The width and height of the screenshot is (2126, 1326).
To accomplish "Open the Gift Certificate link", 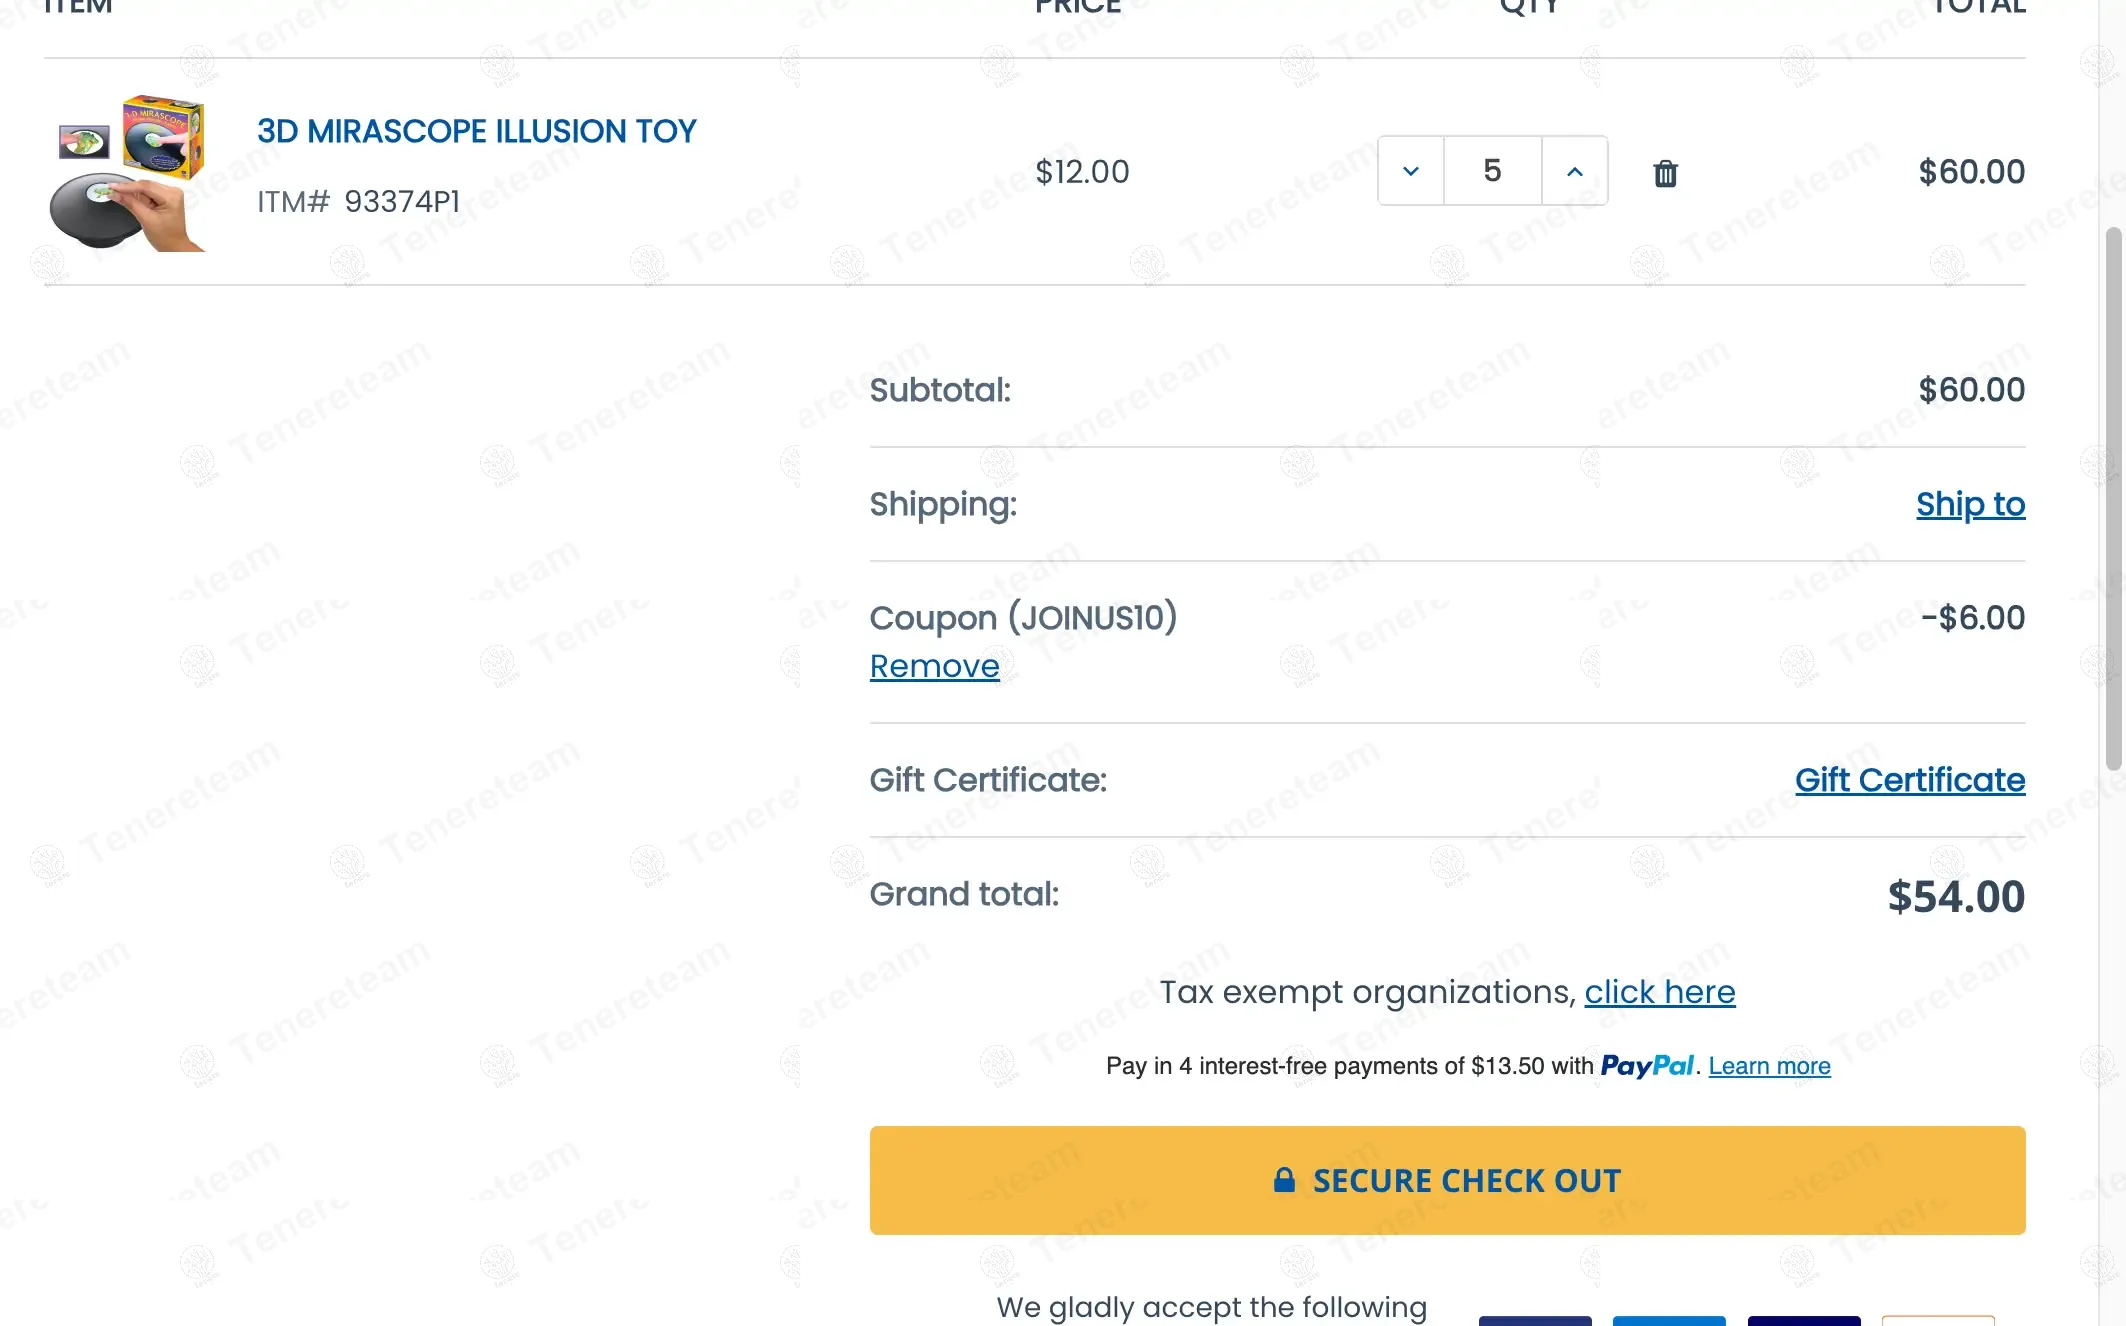I will click(x=1909, y=780).
